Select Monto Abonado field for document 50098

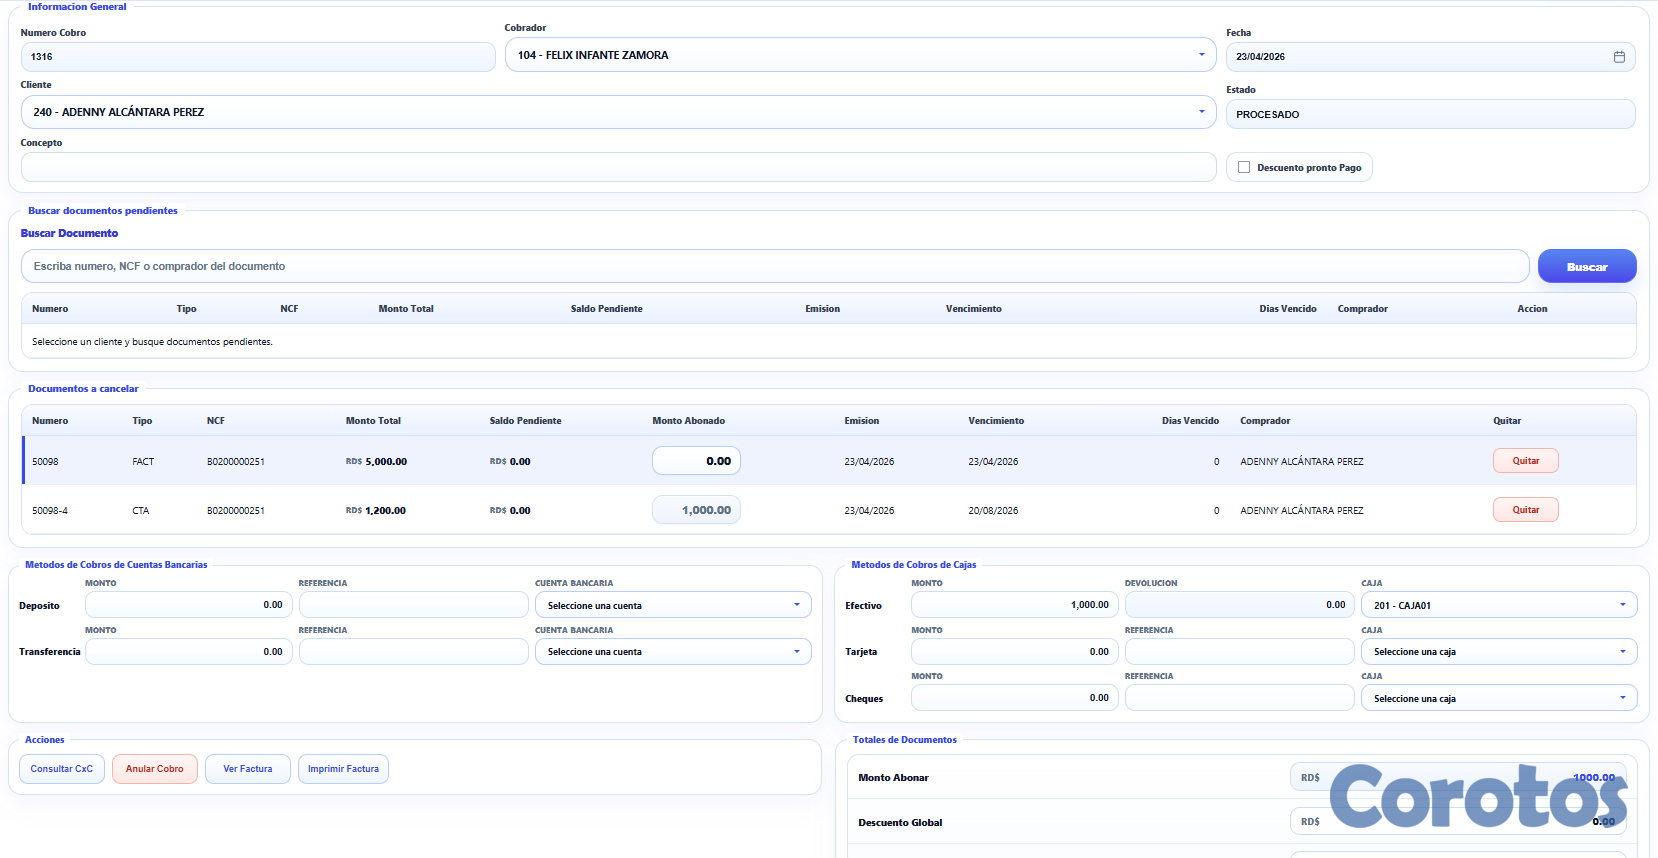[696, 461]
